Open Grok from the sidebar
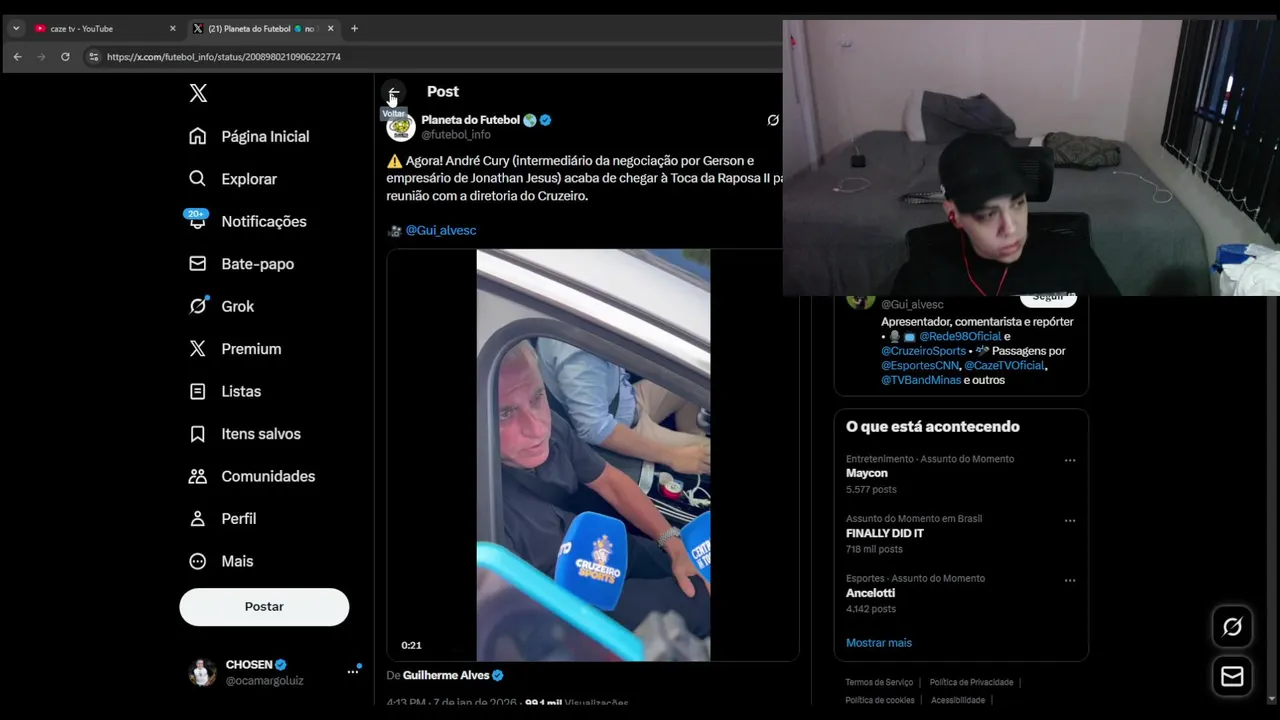This screenshot has height=720, width=1280. [x=221, y=306]
